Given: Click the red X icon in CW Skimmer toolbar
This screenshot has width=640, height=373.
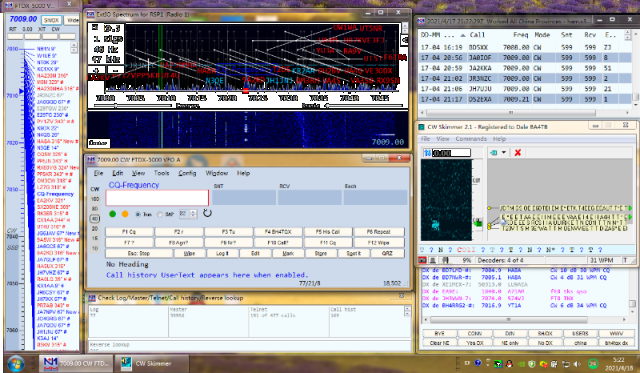Looking at the screenshot, I should [x=518, y=153].
